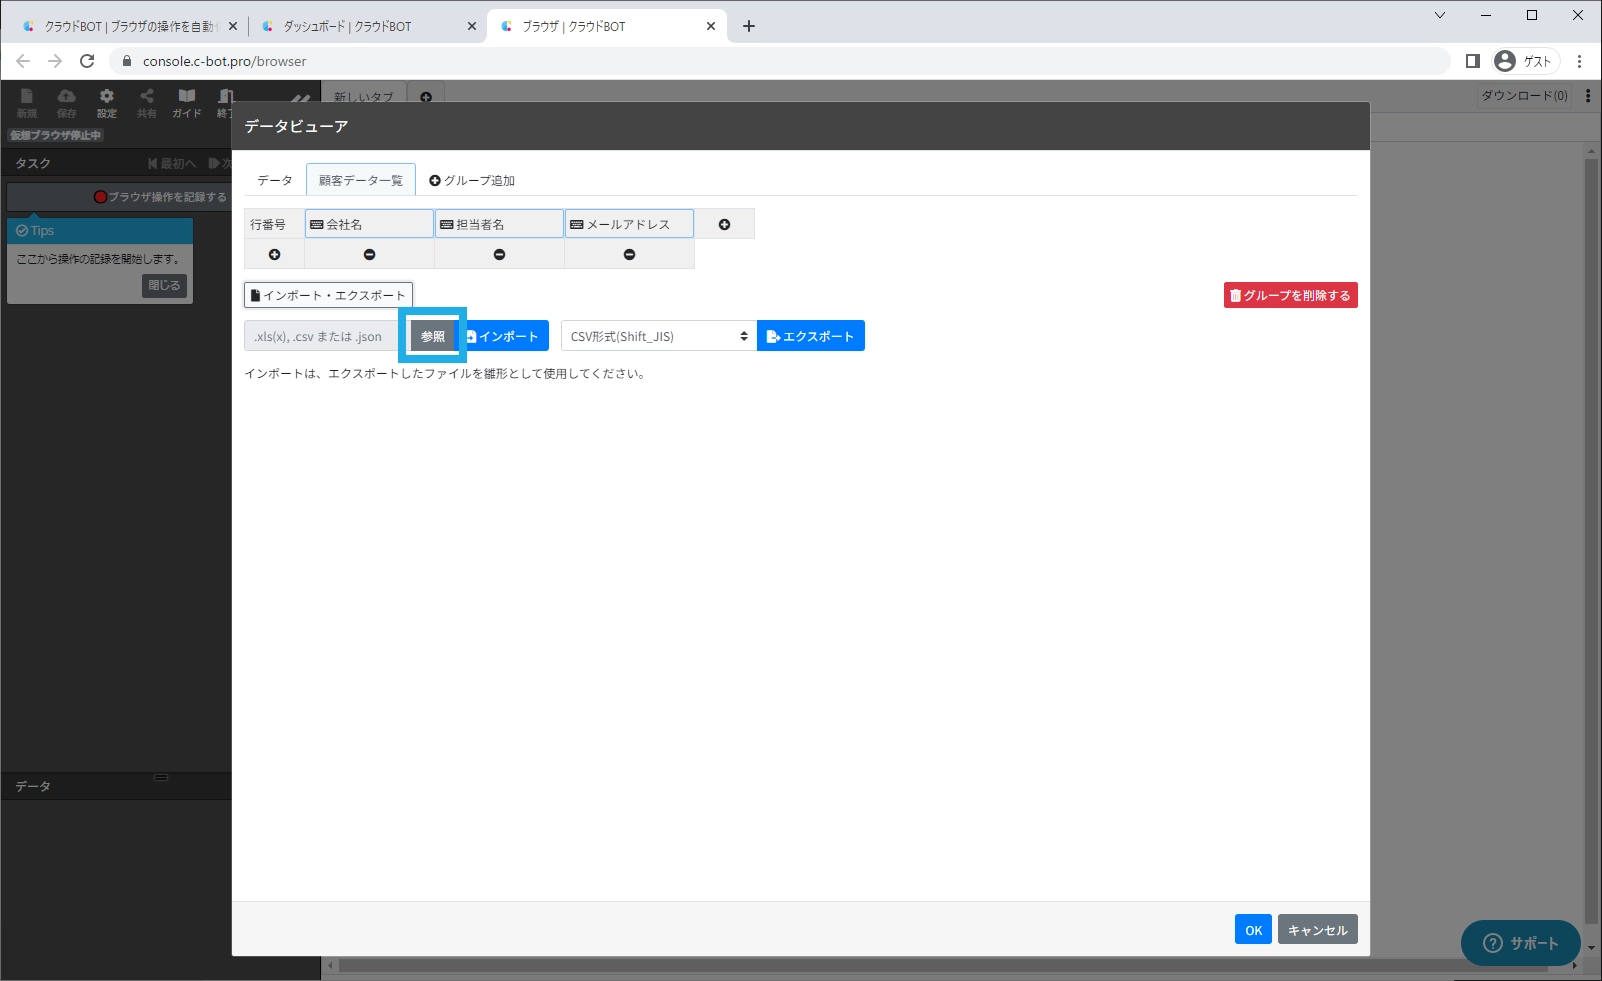The height and width of the screenshot is (981, 1602).
Task: Open the CSV形式(Shift_JIS) format dropdown
Action: click(x=658, y=336)
